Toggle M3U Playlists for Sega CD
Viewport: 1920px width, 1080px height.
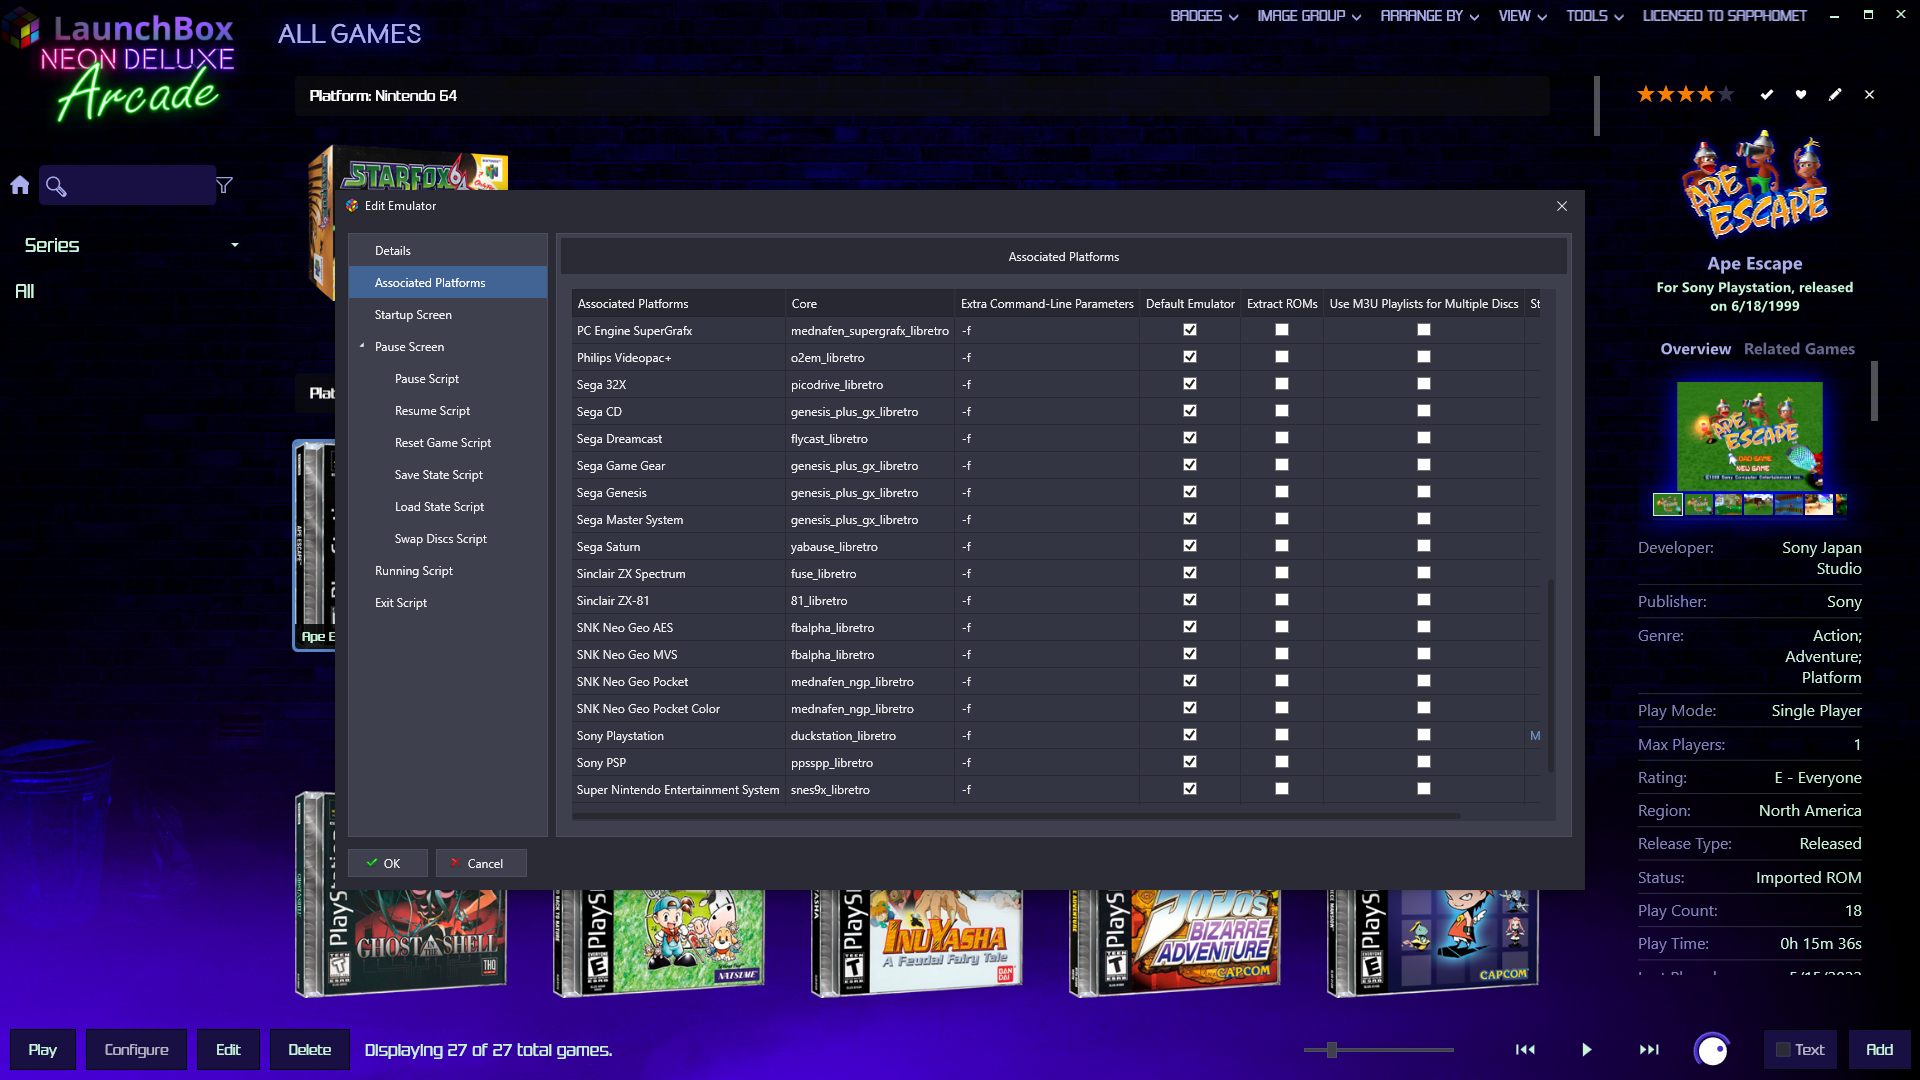[x=1424, y=411]
